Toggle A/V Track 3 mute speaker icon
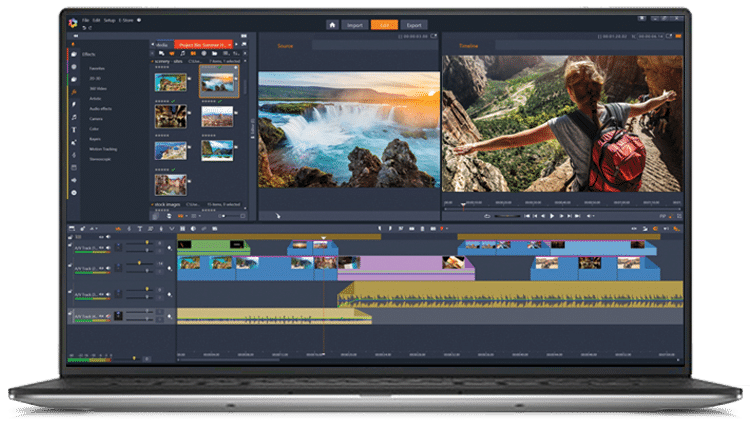The width and height of the screenshot is (750, 422). [x=108, y=295]
